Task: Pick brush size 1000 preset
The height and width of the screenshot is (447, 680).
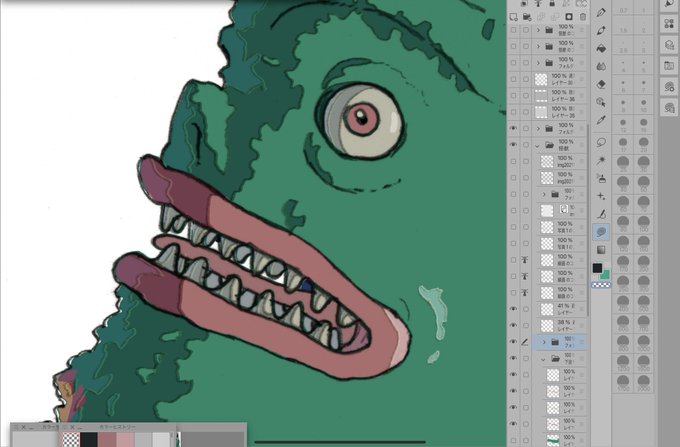Action: click(x=644, y=343)
